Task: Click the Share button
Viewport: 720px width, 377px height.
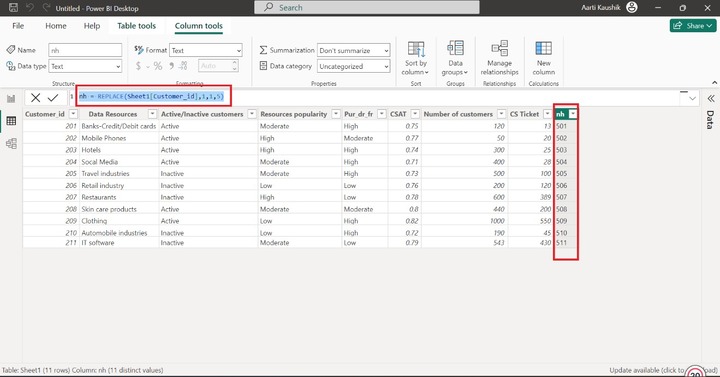Action: point(693,26)
